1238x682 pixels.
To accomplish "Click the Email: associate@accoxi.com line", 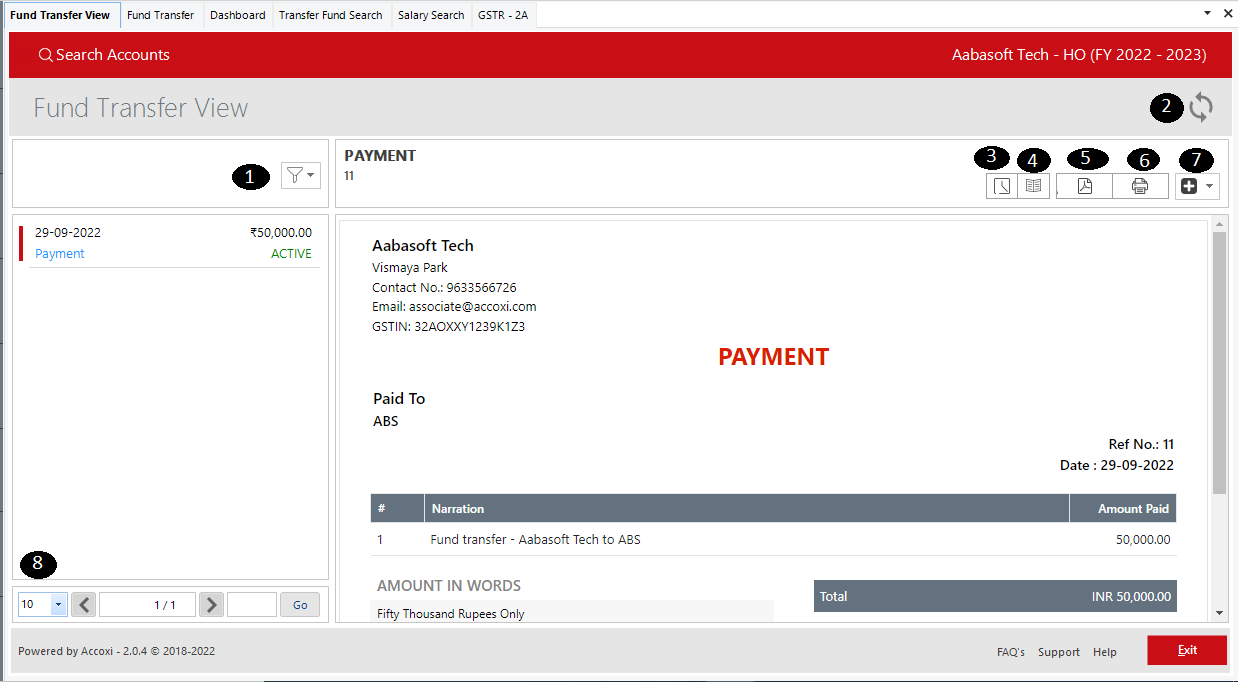I will coord(454,307).
